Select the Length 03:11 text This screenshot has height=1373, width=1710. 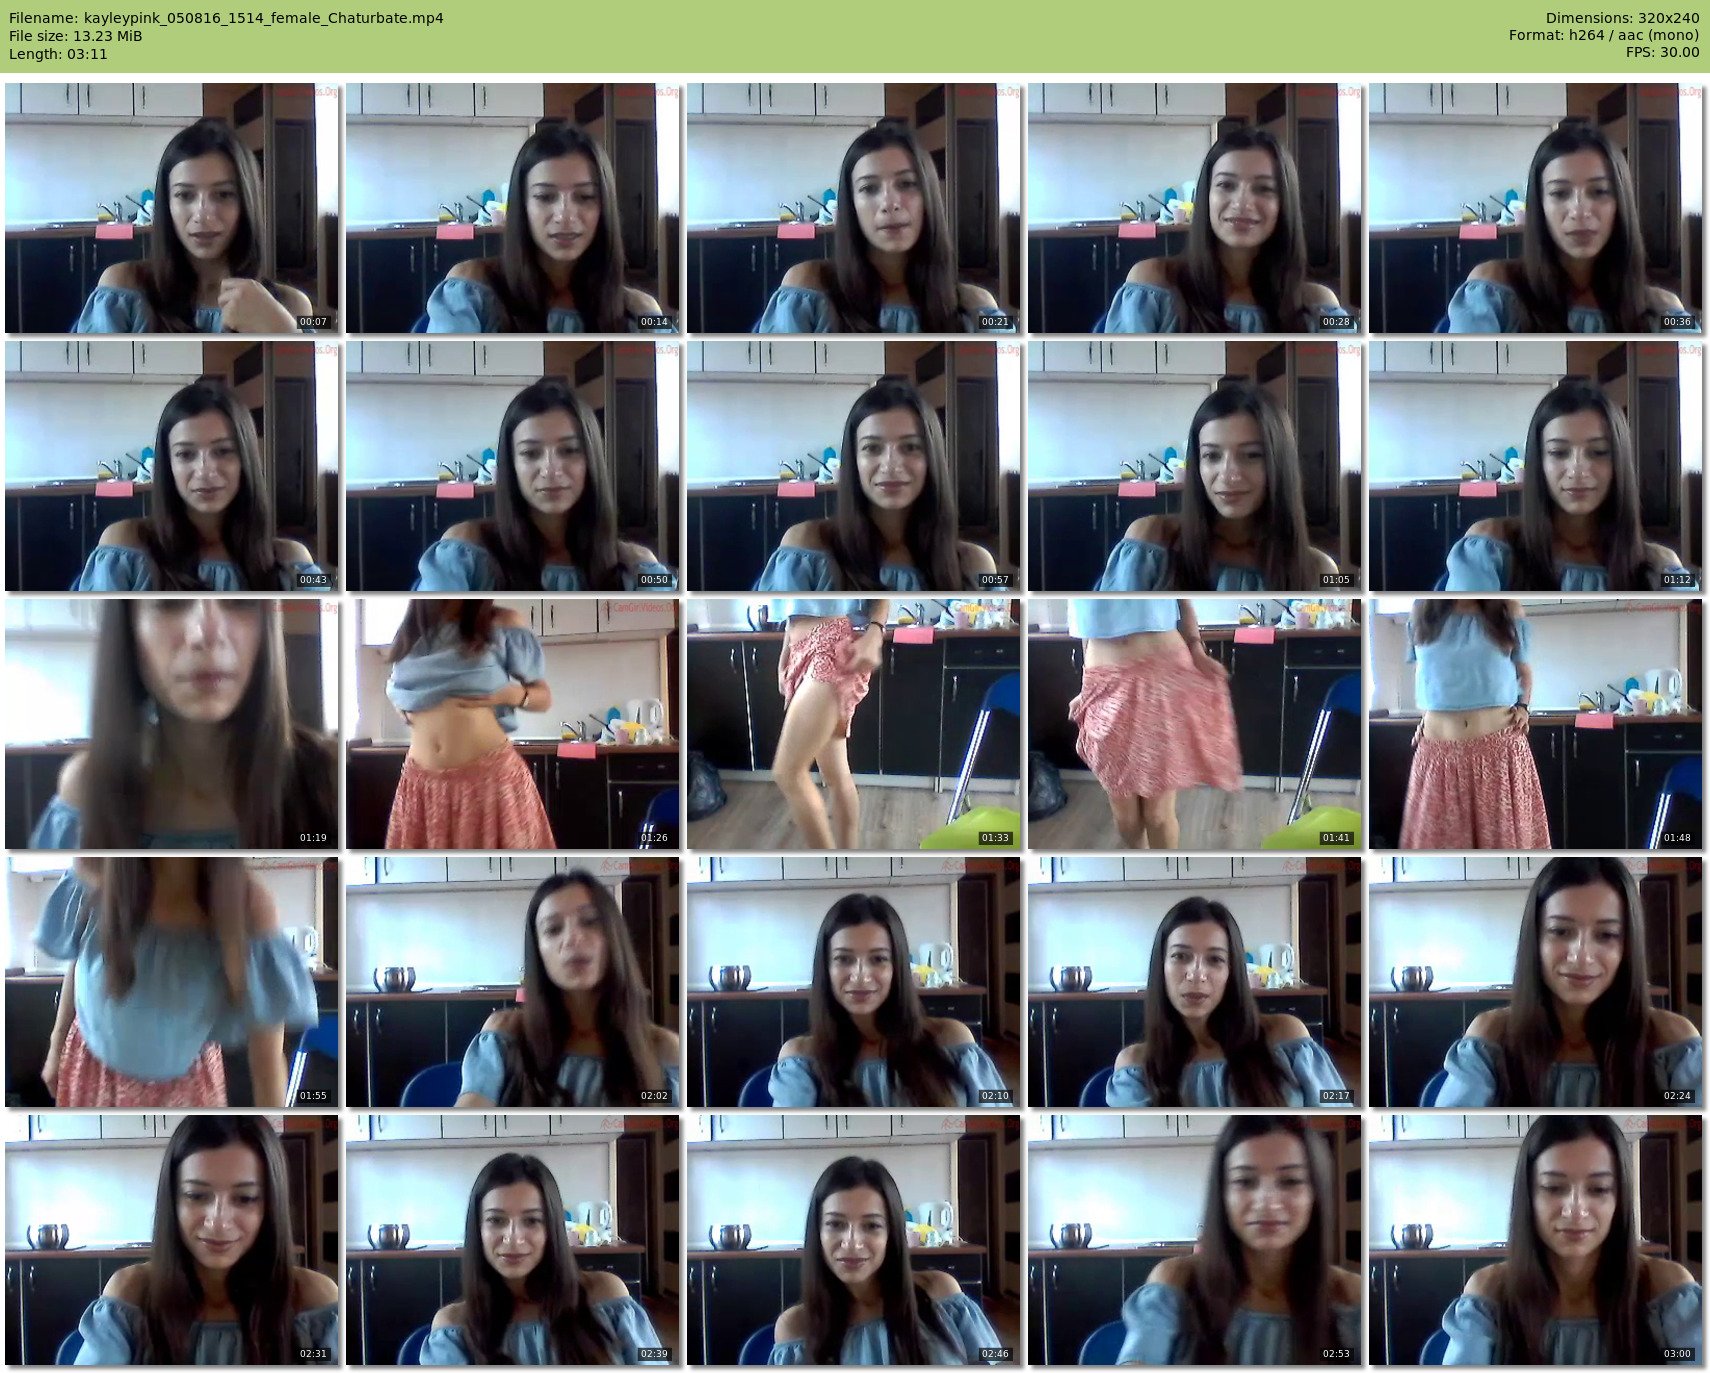coord(58,54)
